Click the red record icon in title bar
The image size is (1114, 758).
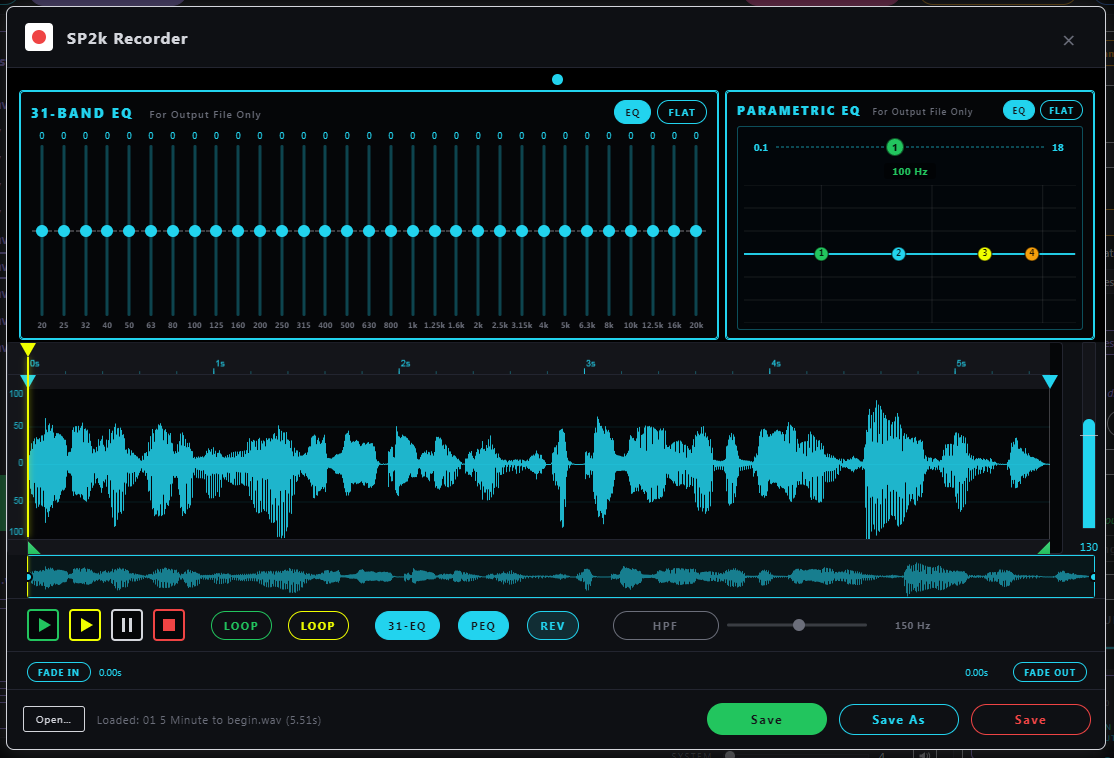click(39, 37)
